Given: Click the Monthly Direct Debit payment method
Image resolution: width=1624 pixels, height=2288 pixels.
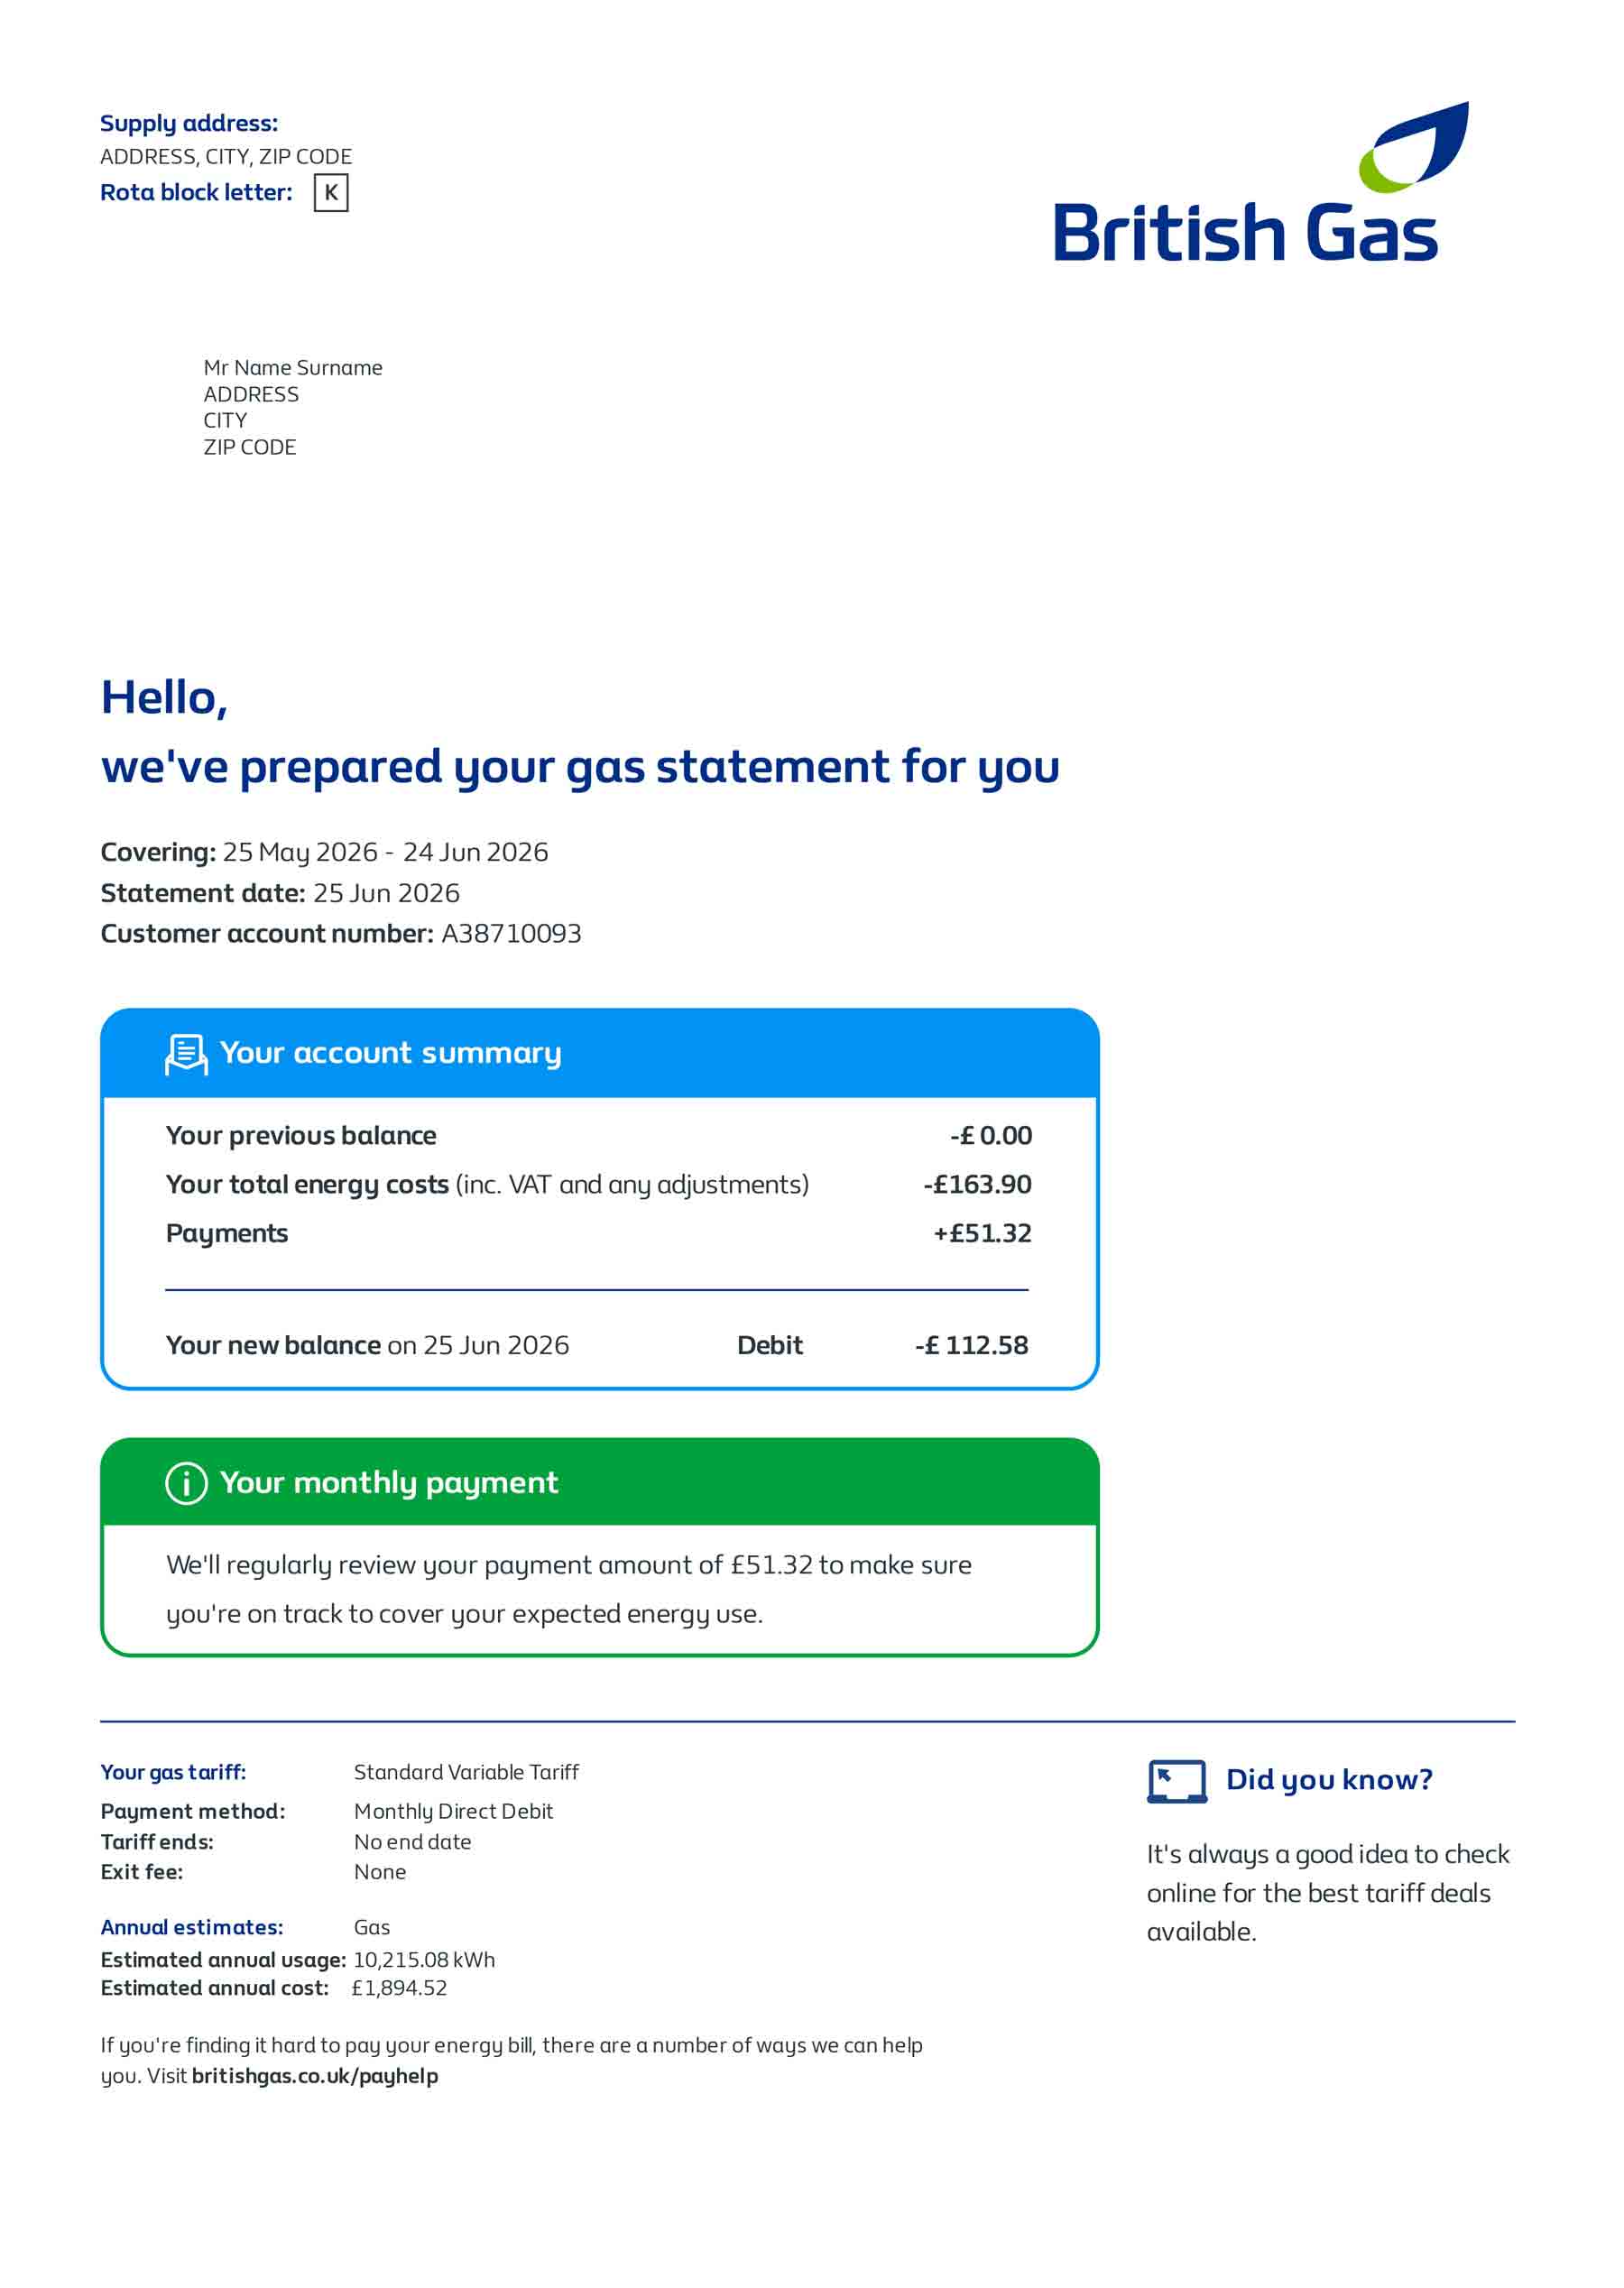Looking at the screenshot, I should [x=453, y=1811].
